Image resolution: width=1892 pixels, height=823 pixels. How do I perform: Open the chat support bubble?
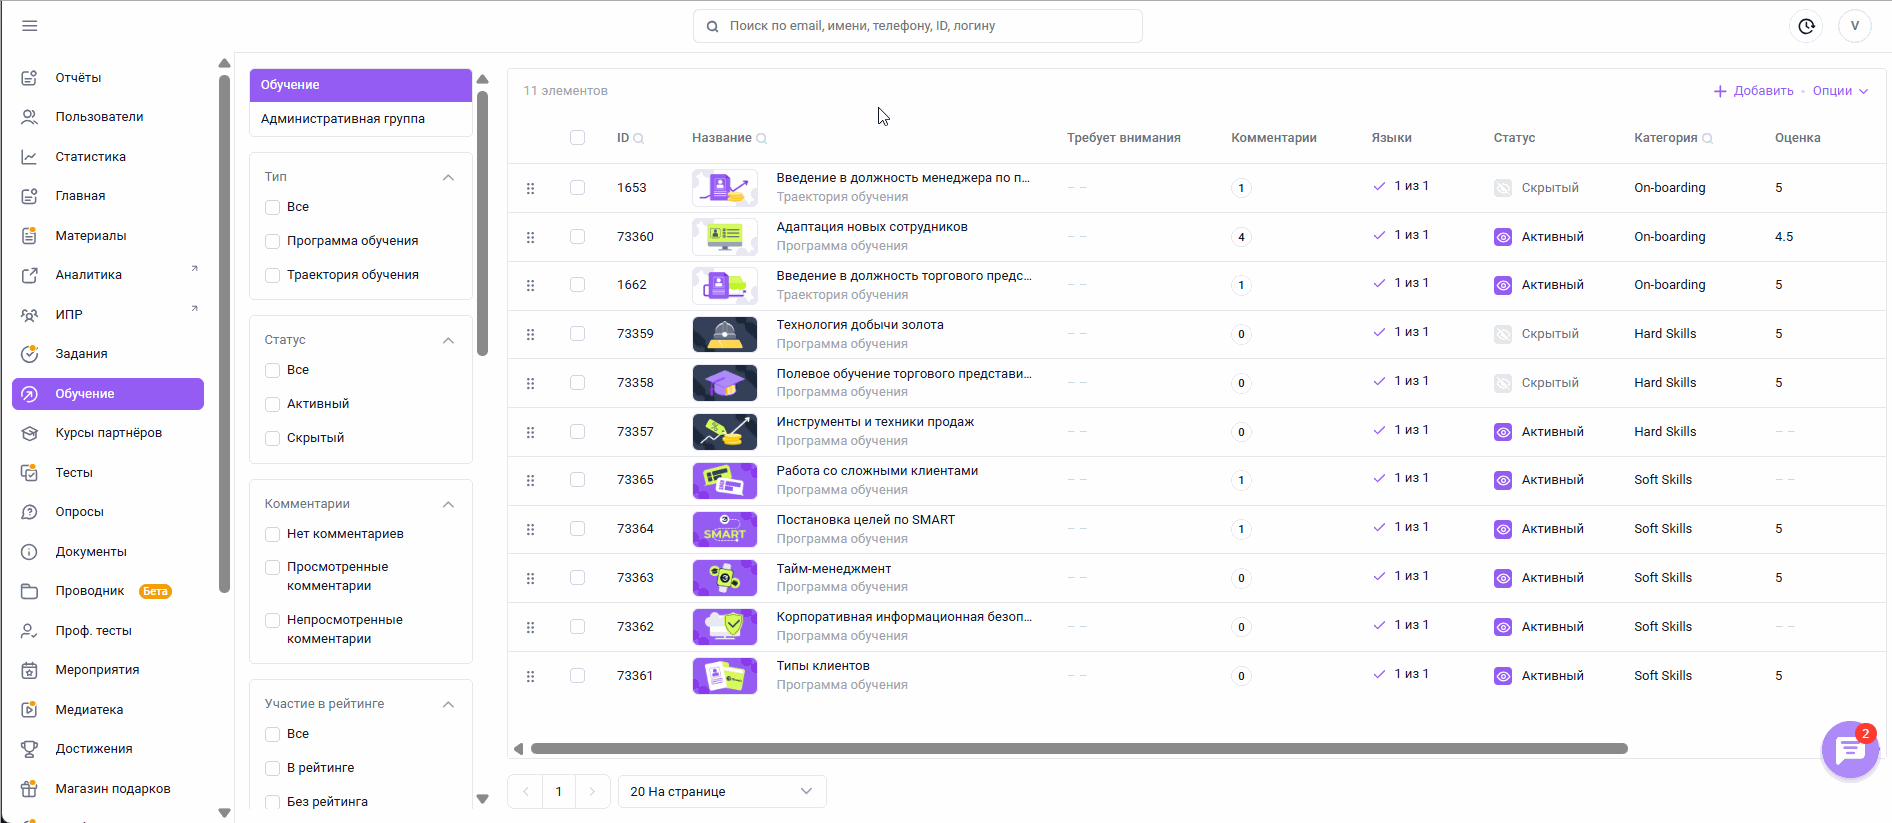(x=1850, y=749)
